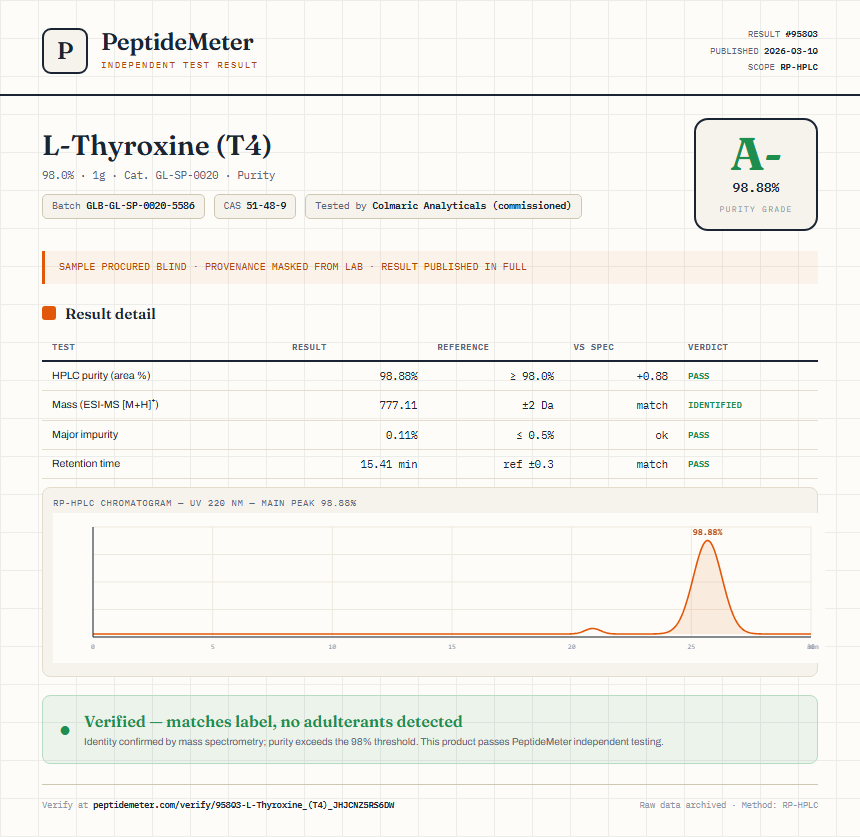Click the 0.11% major impurity result
The height and width of the screenshot is (837, 860).
401,435
